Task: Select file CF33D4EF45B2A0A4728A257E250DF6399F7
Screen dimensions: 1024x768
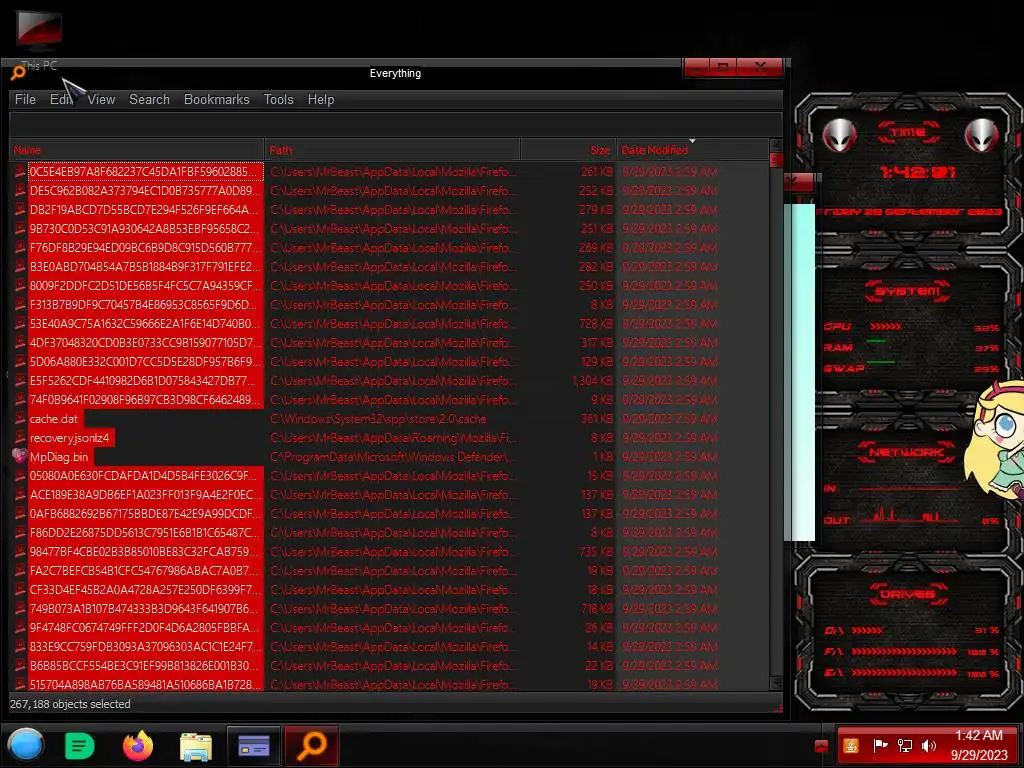Action: [x=145, y=590]
